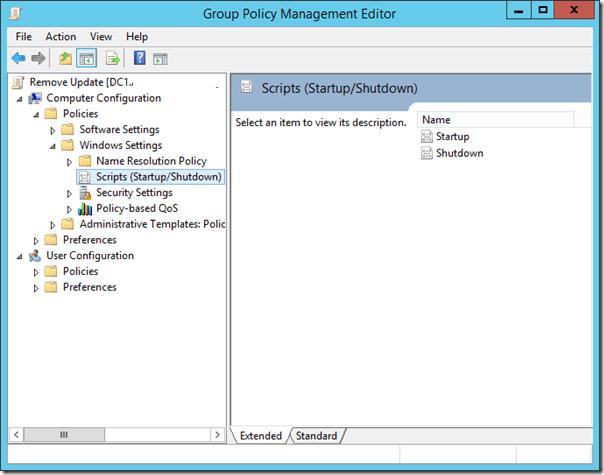
Task: Expand the Security Settings node
Action: point(69,193)
